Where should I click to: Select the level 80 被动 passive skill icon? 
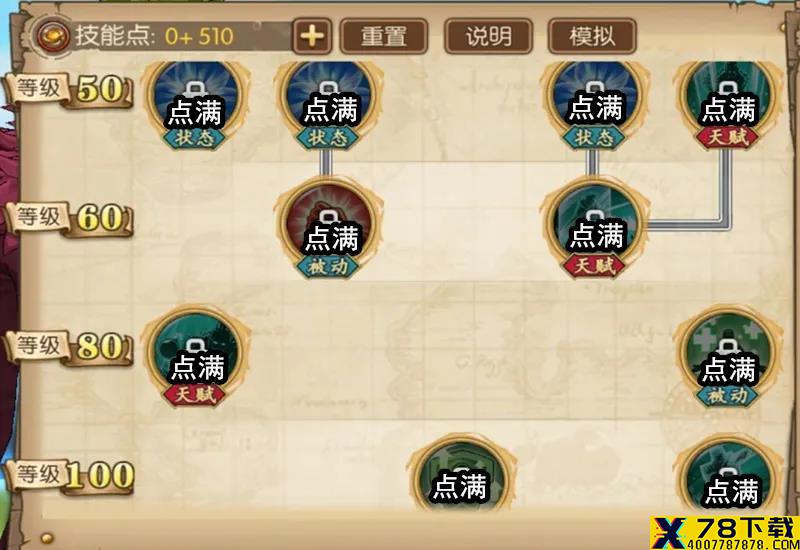coord(728,356)
